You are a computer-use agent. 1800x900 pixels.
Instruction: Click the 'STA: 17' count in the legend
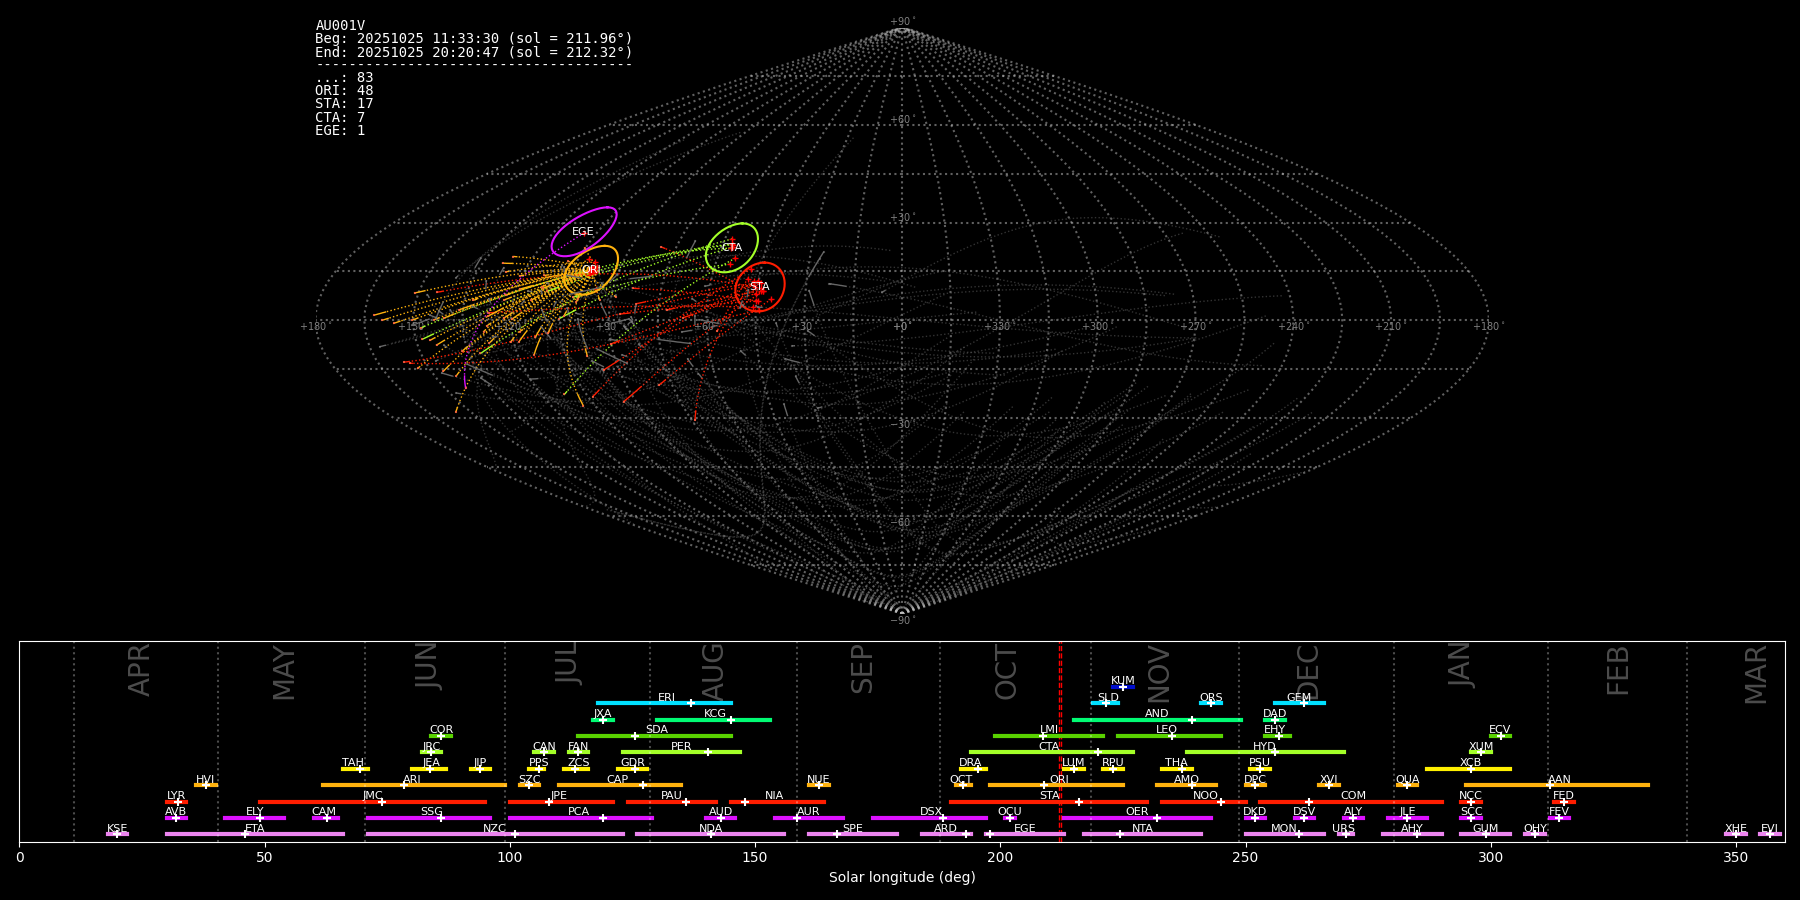tap(344, 104)
